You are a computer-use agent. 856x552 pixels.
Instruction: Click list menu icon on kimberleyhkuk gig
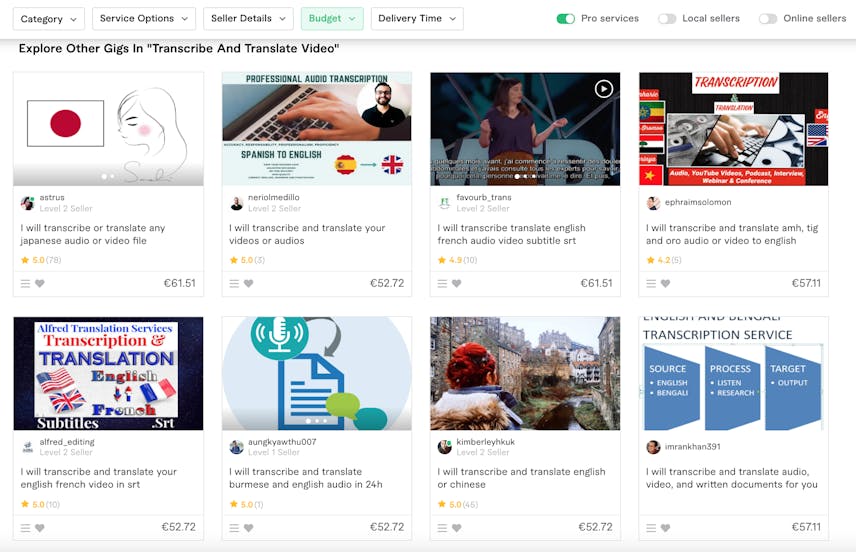pos(443,527)
